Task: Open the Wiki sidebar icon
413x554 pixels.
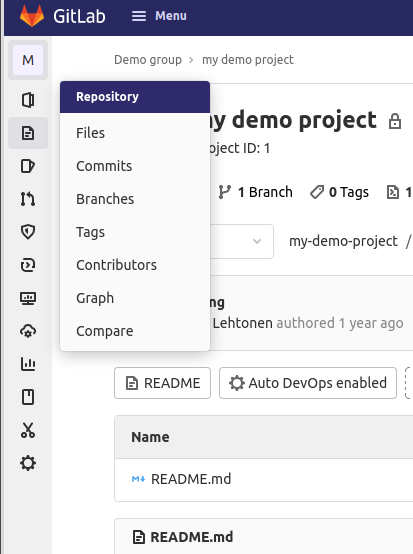Action: click(28, 397)
